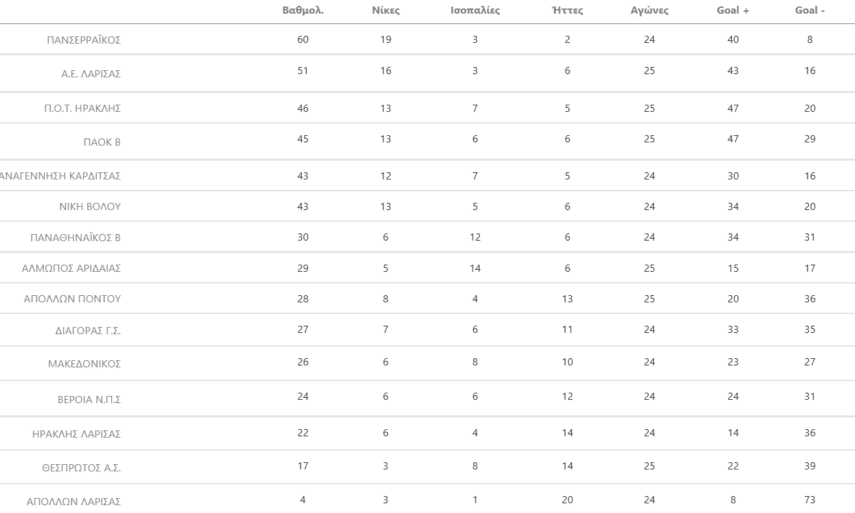Sort table by Ισοπαλίες header
This screenshot has height=513, width=855.
click(475, 10)
